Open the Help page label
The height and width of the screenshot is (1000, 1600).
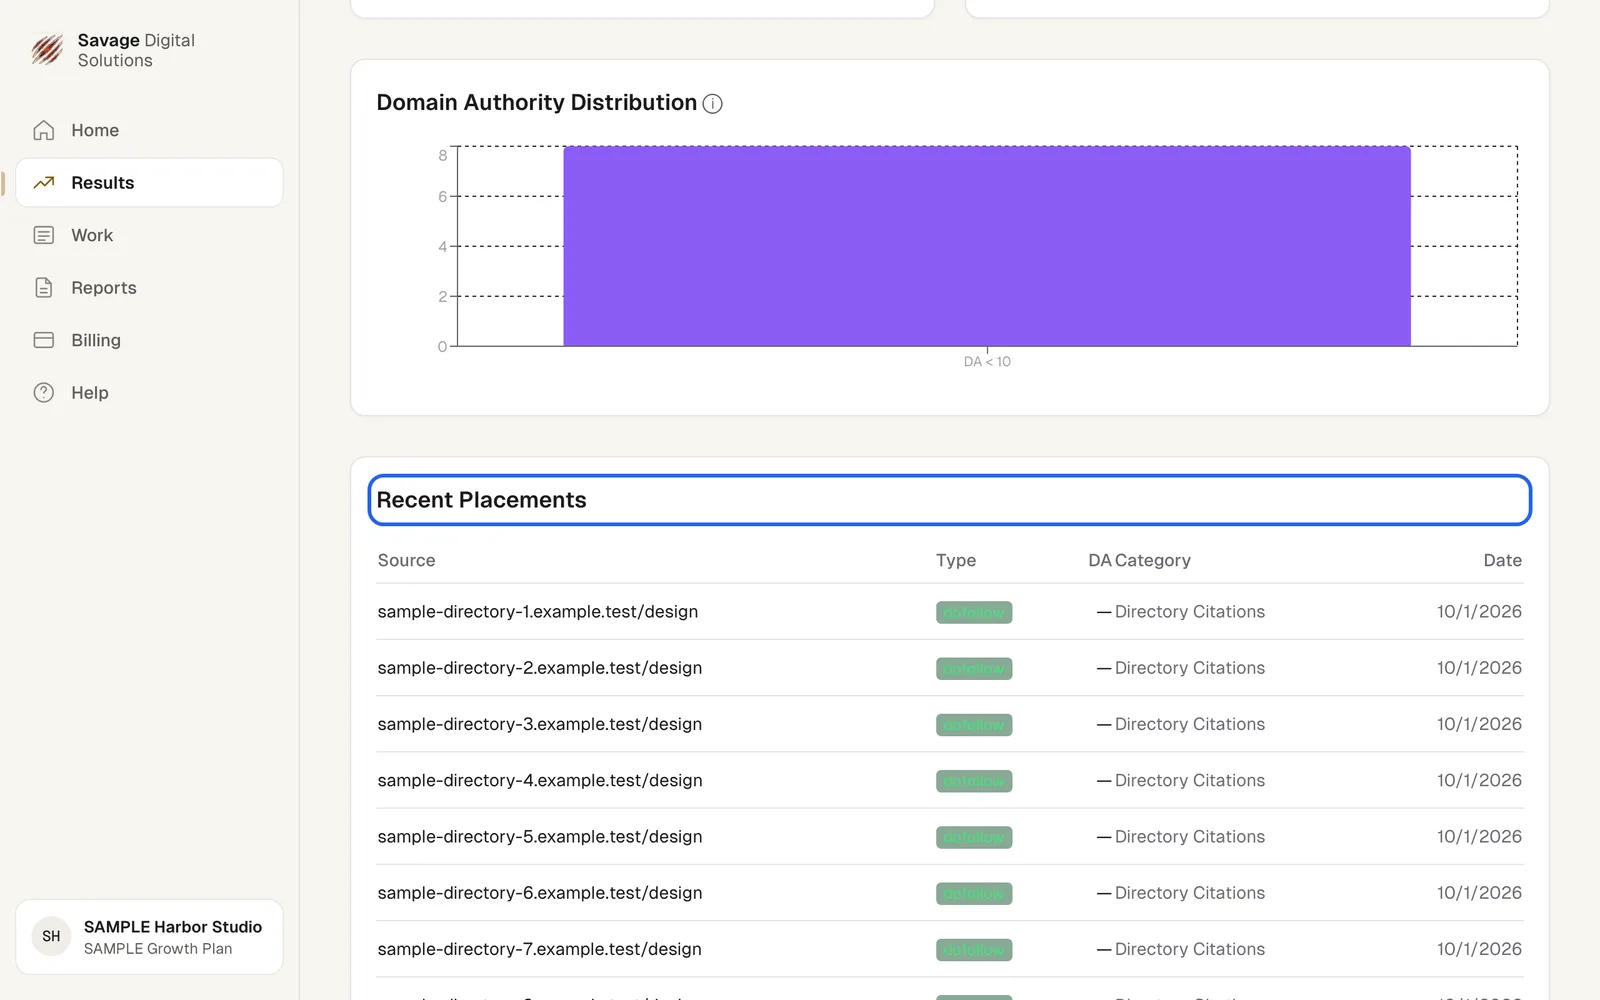(x=90, y=393)
